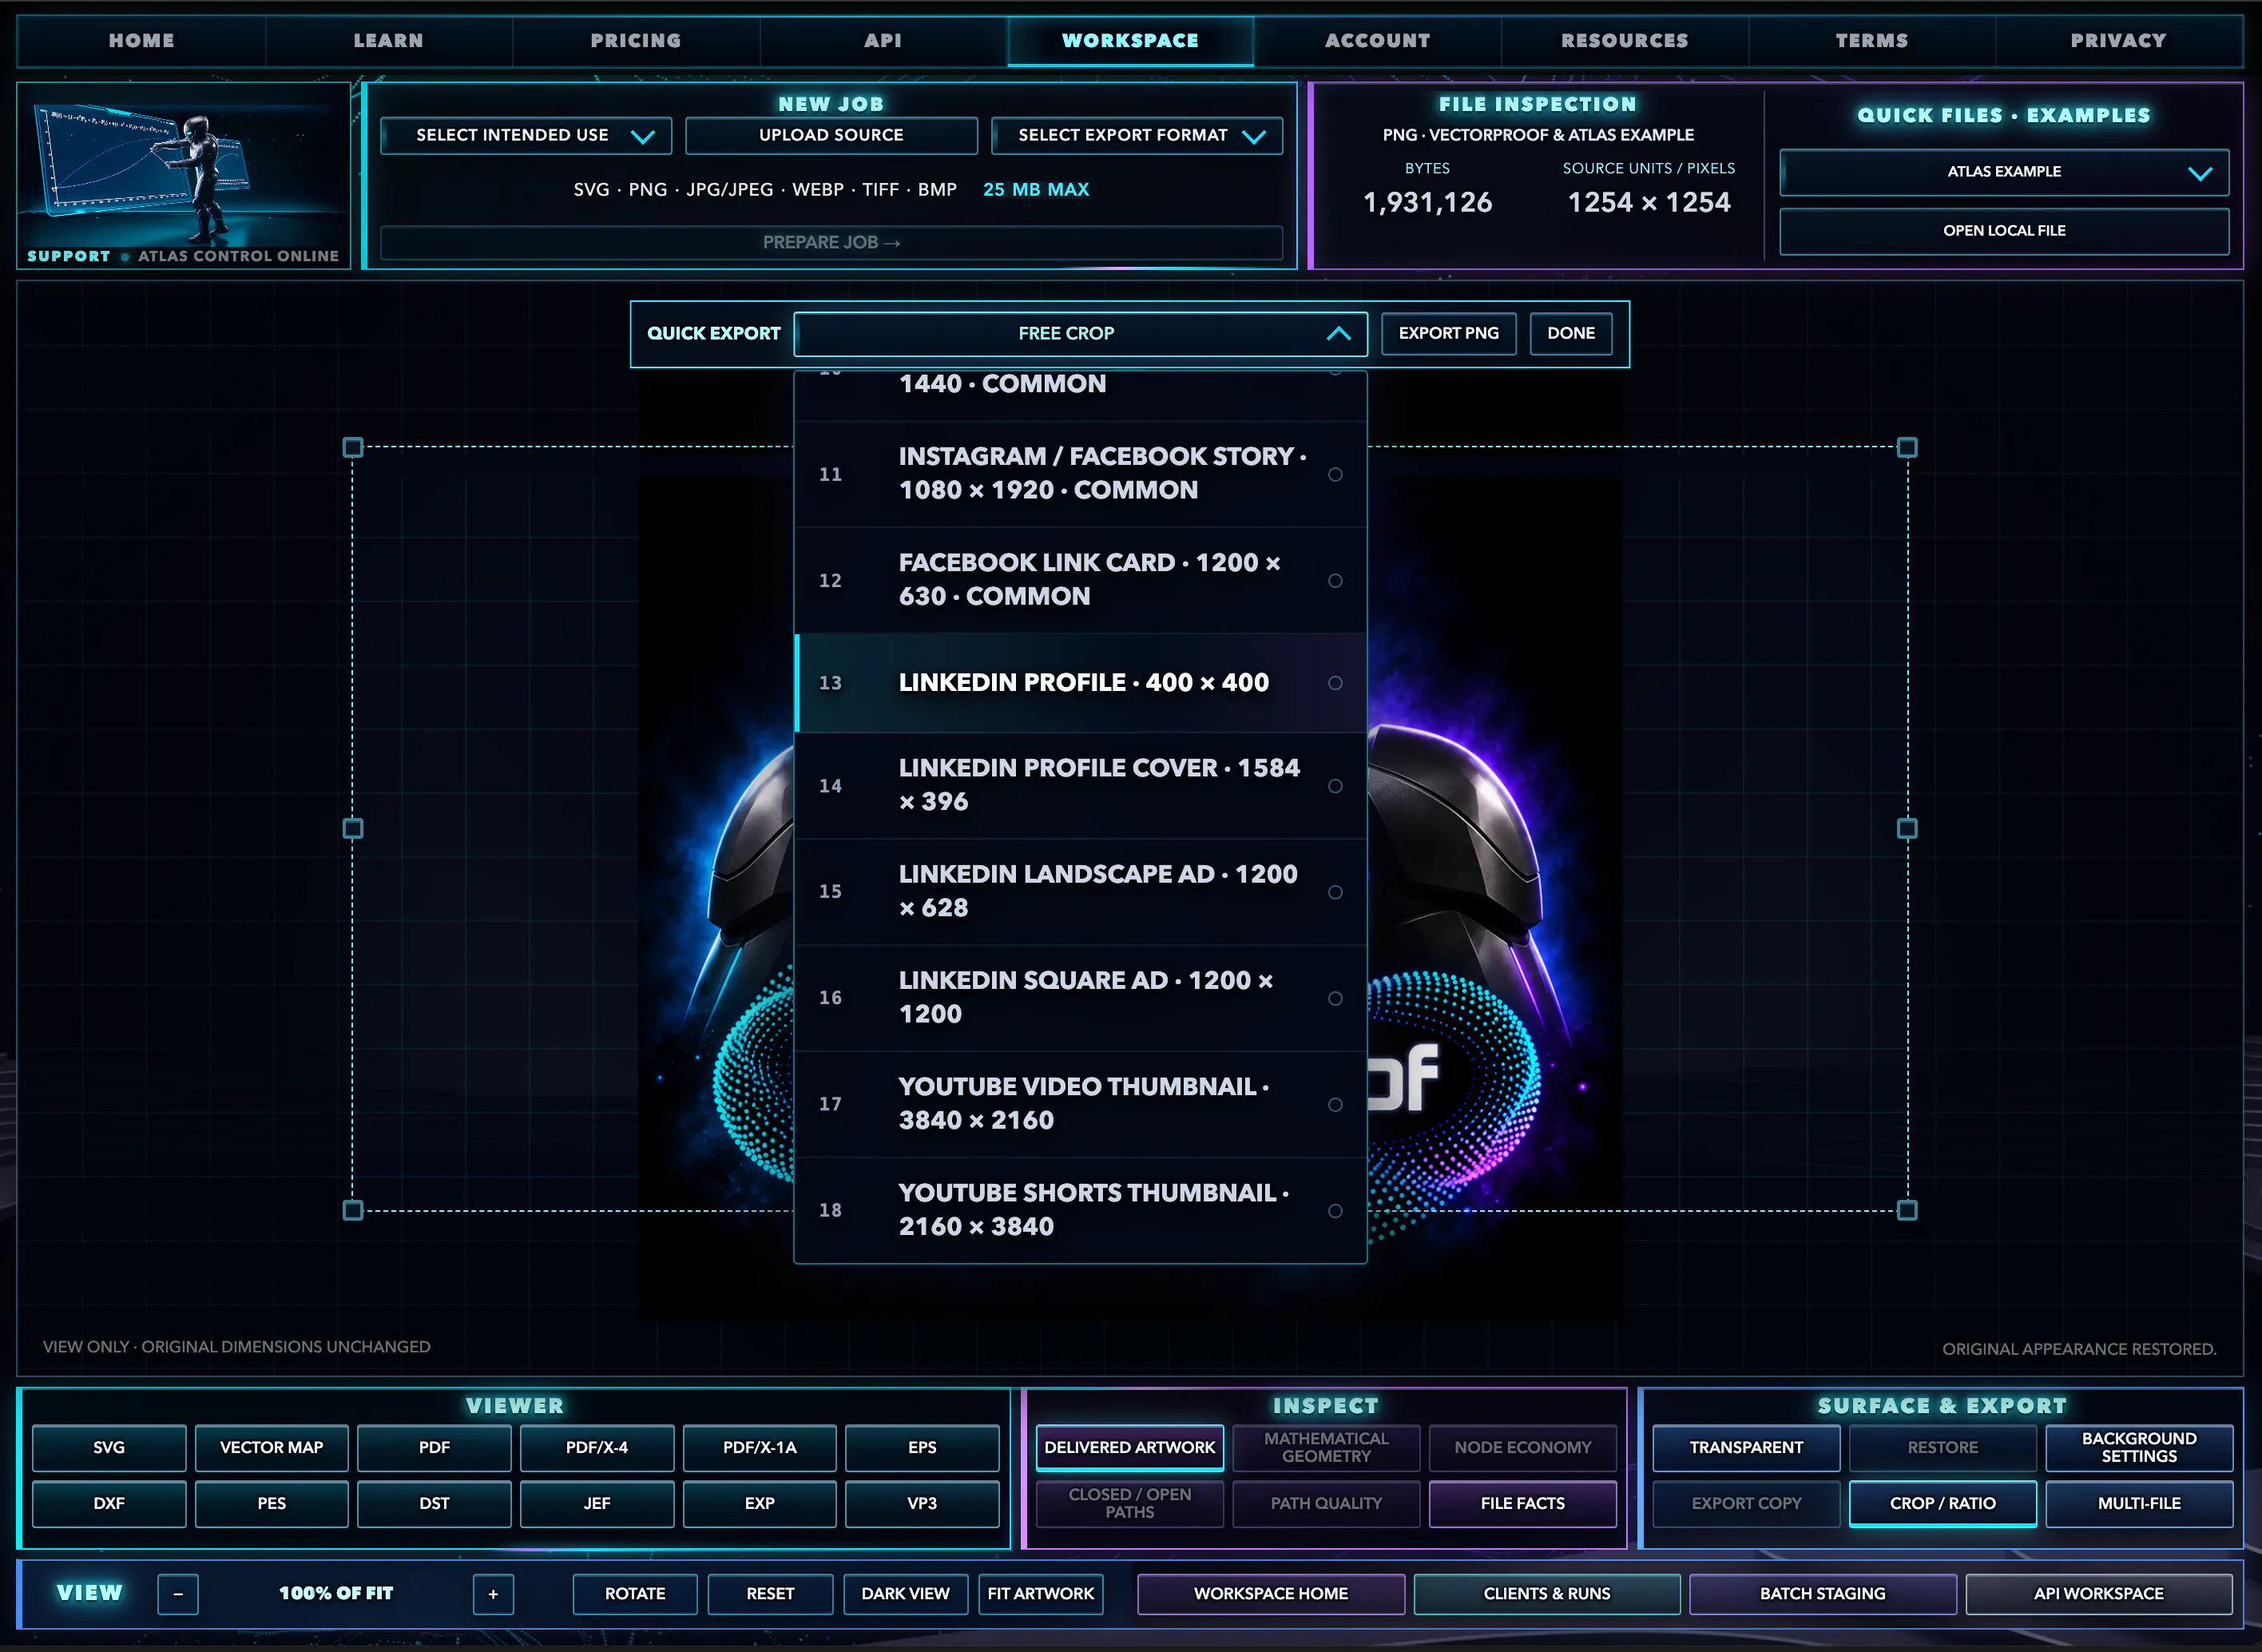2262x1652 pixels.
Task: Collapse the Free Crop dropdown
Action: click(x=1080, y=334)
